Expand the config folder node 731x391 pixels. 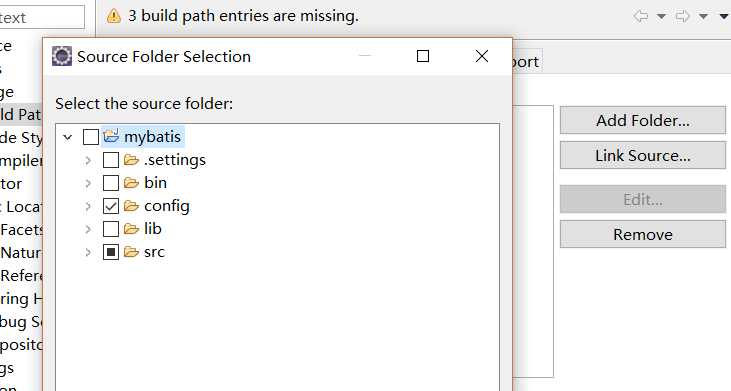(x=88, y=206)
